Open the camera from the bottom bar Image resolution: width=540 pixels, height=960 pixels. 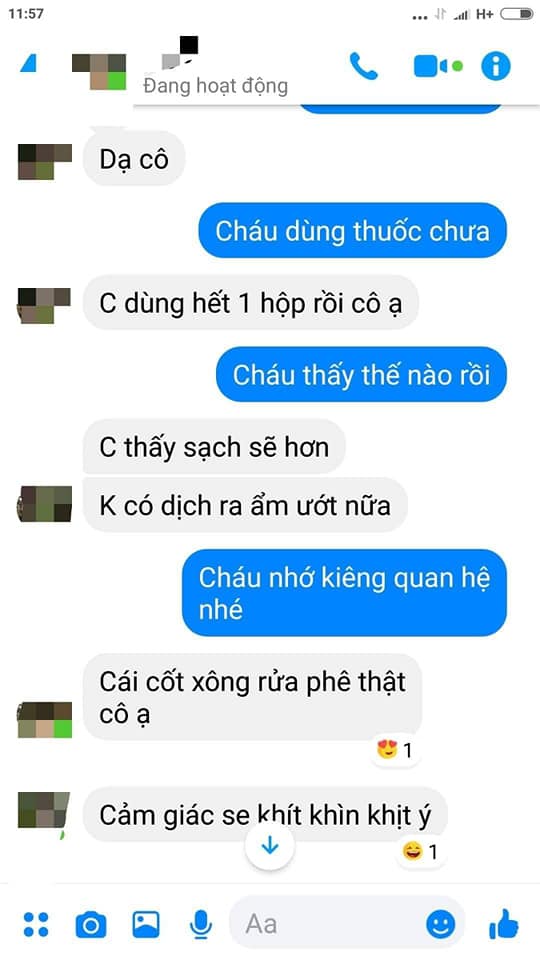click(x=91, y=924)
